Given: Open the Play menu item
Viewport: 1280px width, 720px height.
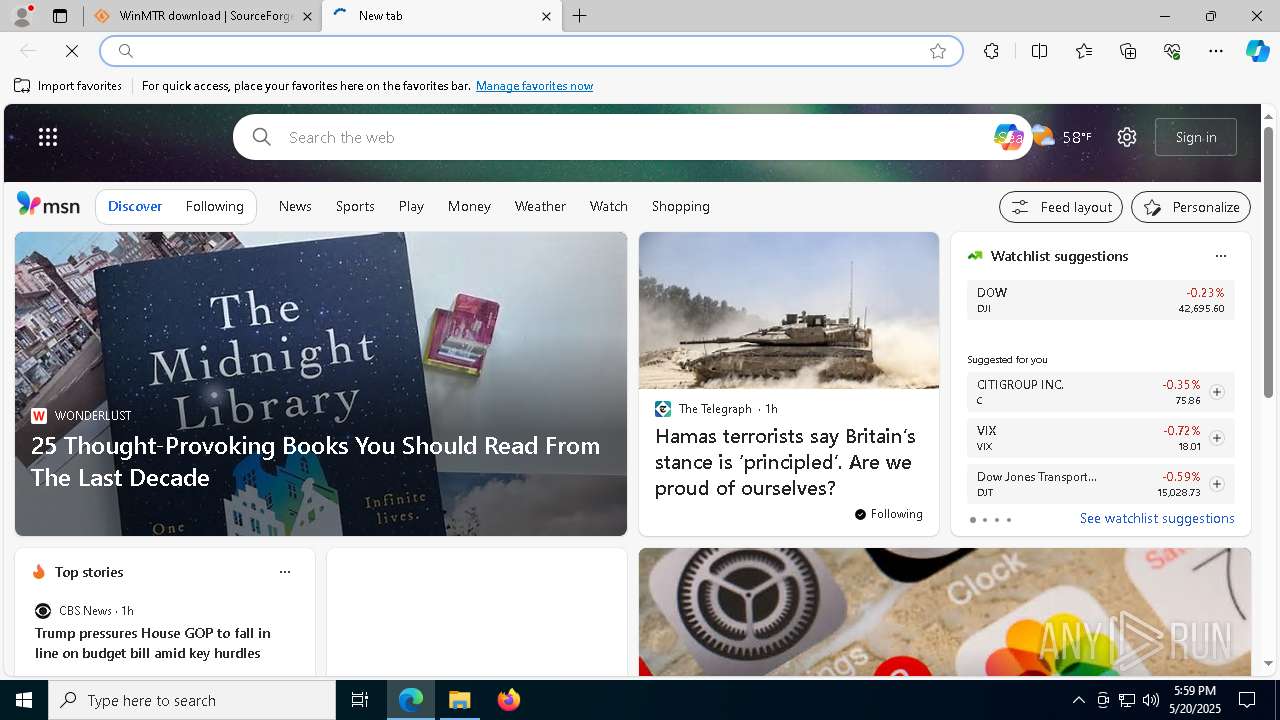Looking at the screenshot, I should (411, 206).
